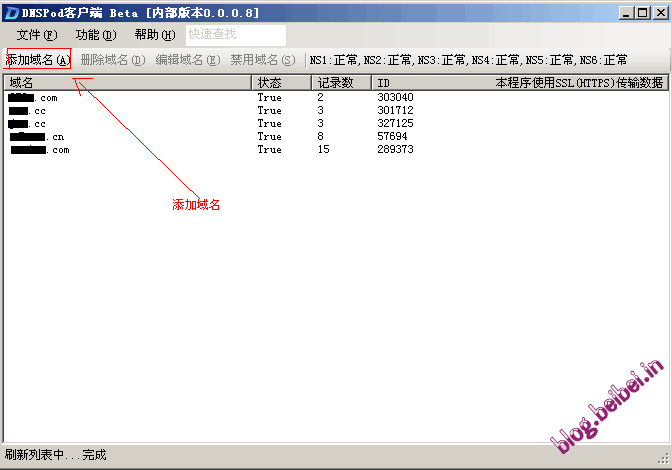Screen dimensions: 672x470
Task: Click the 添加域名(A) button
Action: click(x=38, y=60)
